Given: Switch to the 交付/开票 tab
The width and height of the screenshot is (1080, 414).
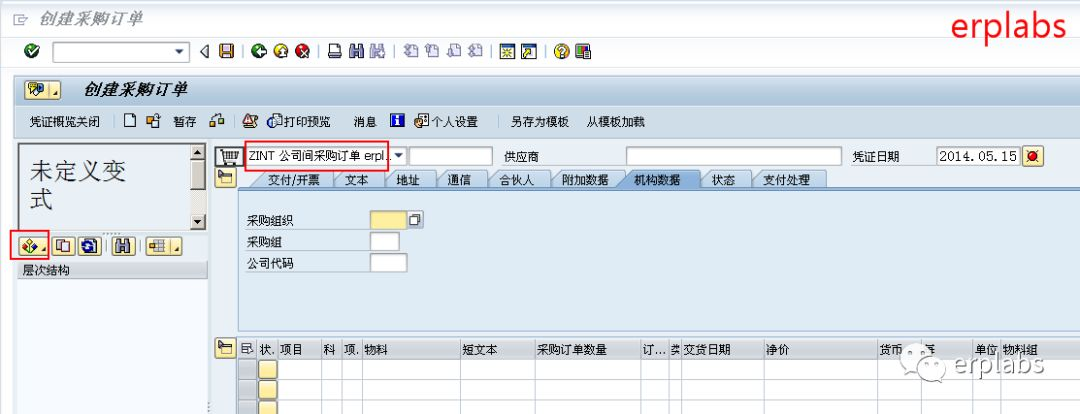Looking at the screenshot, I should 293,180.
